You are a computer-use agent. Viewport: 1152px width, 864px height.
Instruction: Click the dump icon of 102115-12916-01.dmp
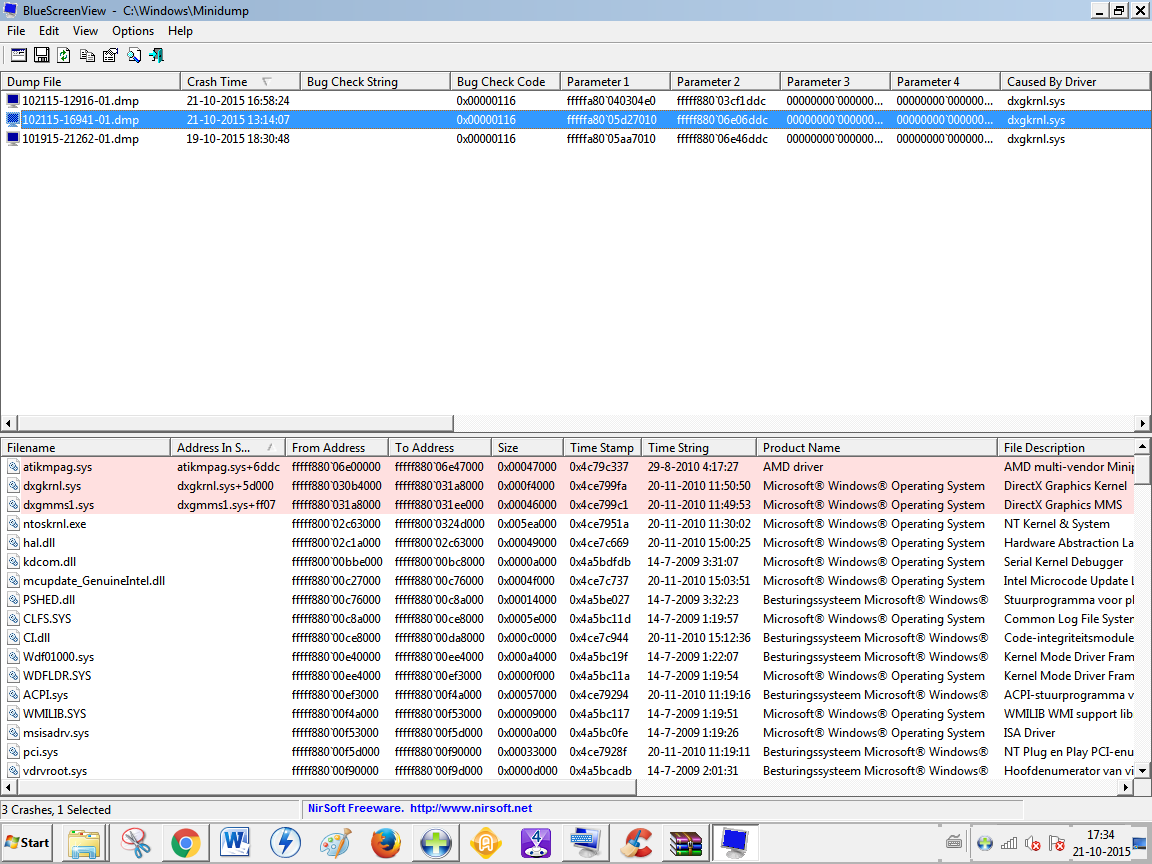coord(12,101)
